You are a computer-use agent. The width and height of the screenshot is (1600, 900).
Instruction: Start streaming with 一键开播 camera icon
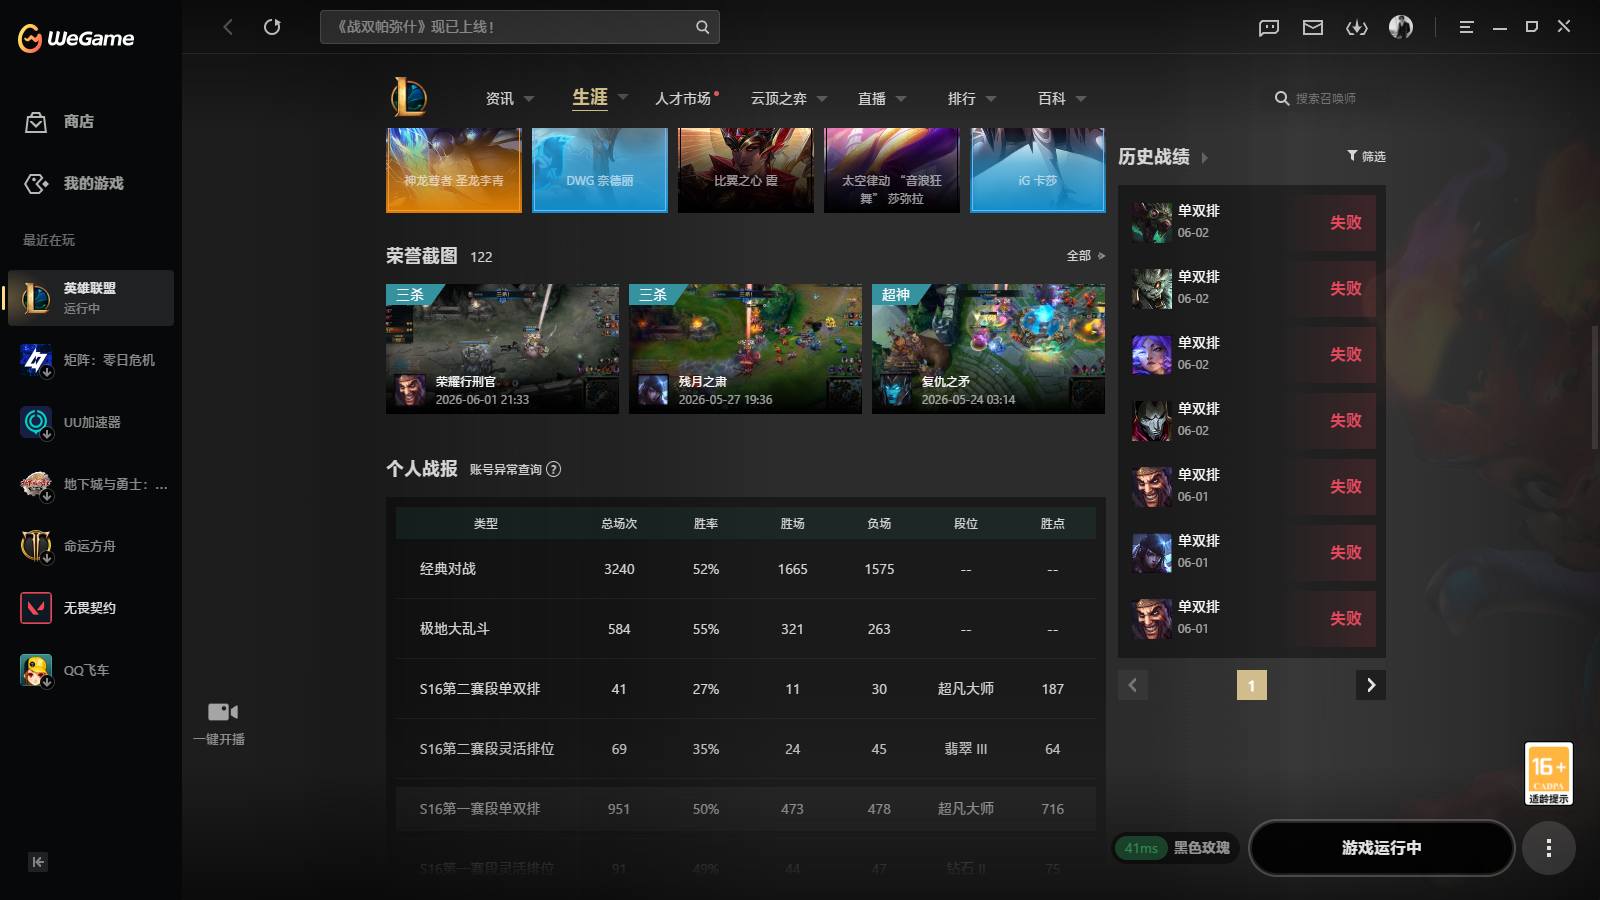222,712
